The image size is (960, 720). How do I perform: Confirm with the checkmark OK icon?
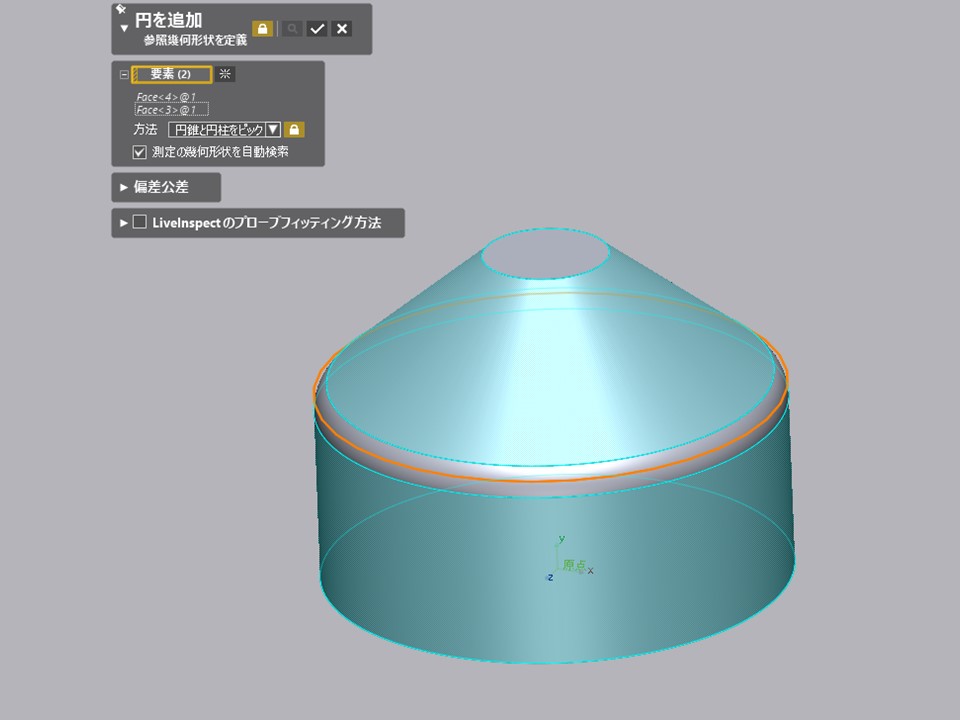[317, 29]
